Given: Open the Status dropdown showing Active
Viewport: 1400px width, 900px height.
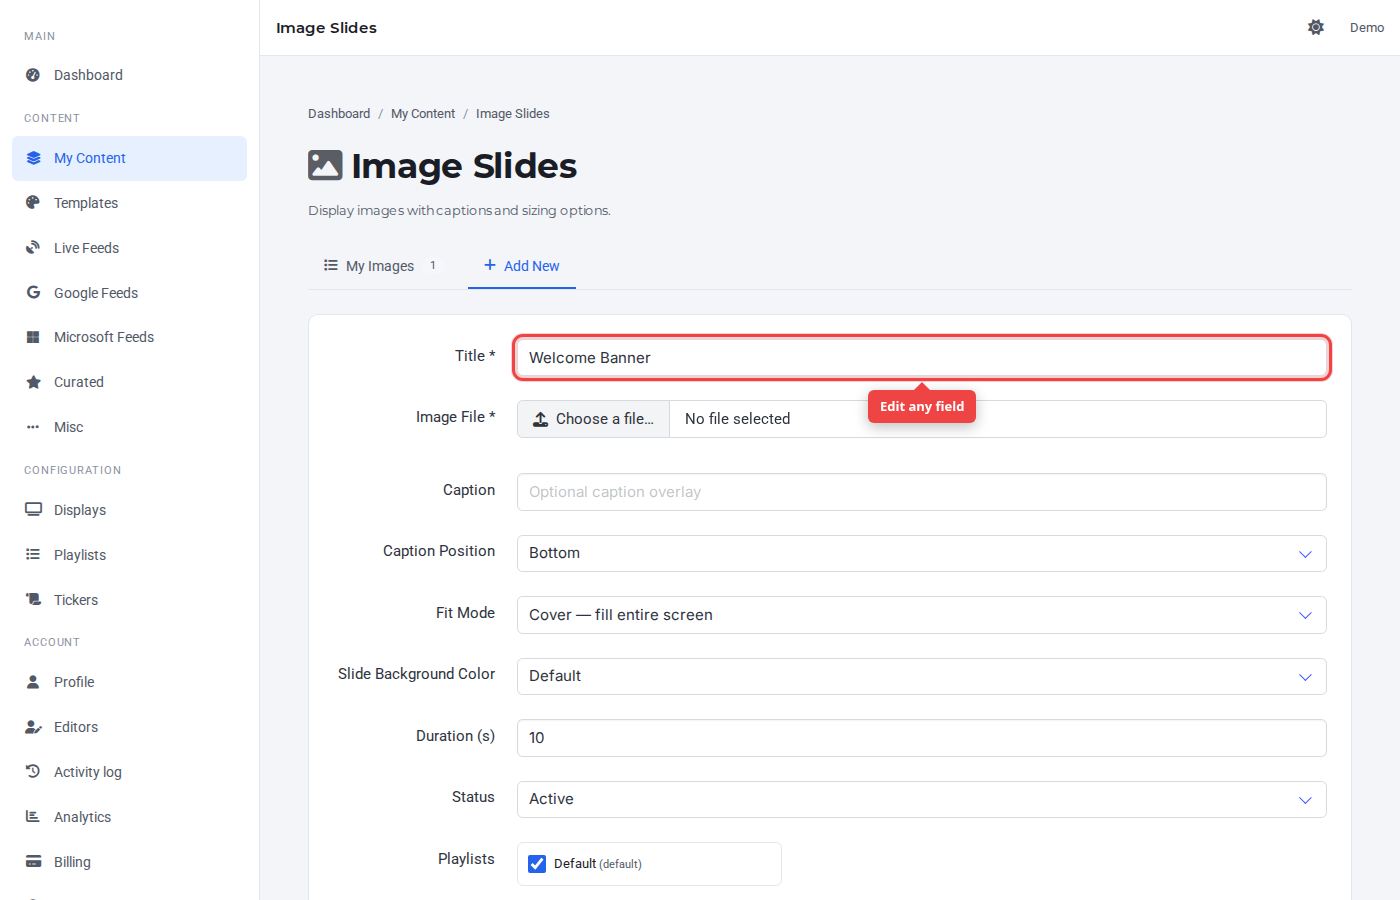Looking at the screenshot, I should (x=922, y=799).
